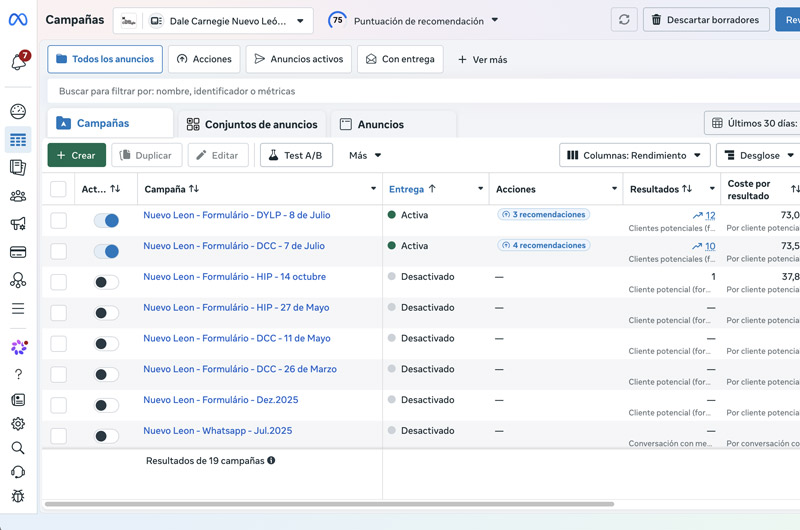
Task: Click the bug report icon
Action: (x=18, y=496)
